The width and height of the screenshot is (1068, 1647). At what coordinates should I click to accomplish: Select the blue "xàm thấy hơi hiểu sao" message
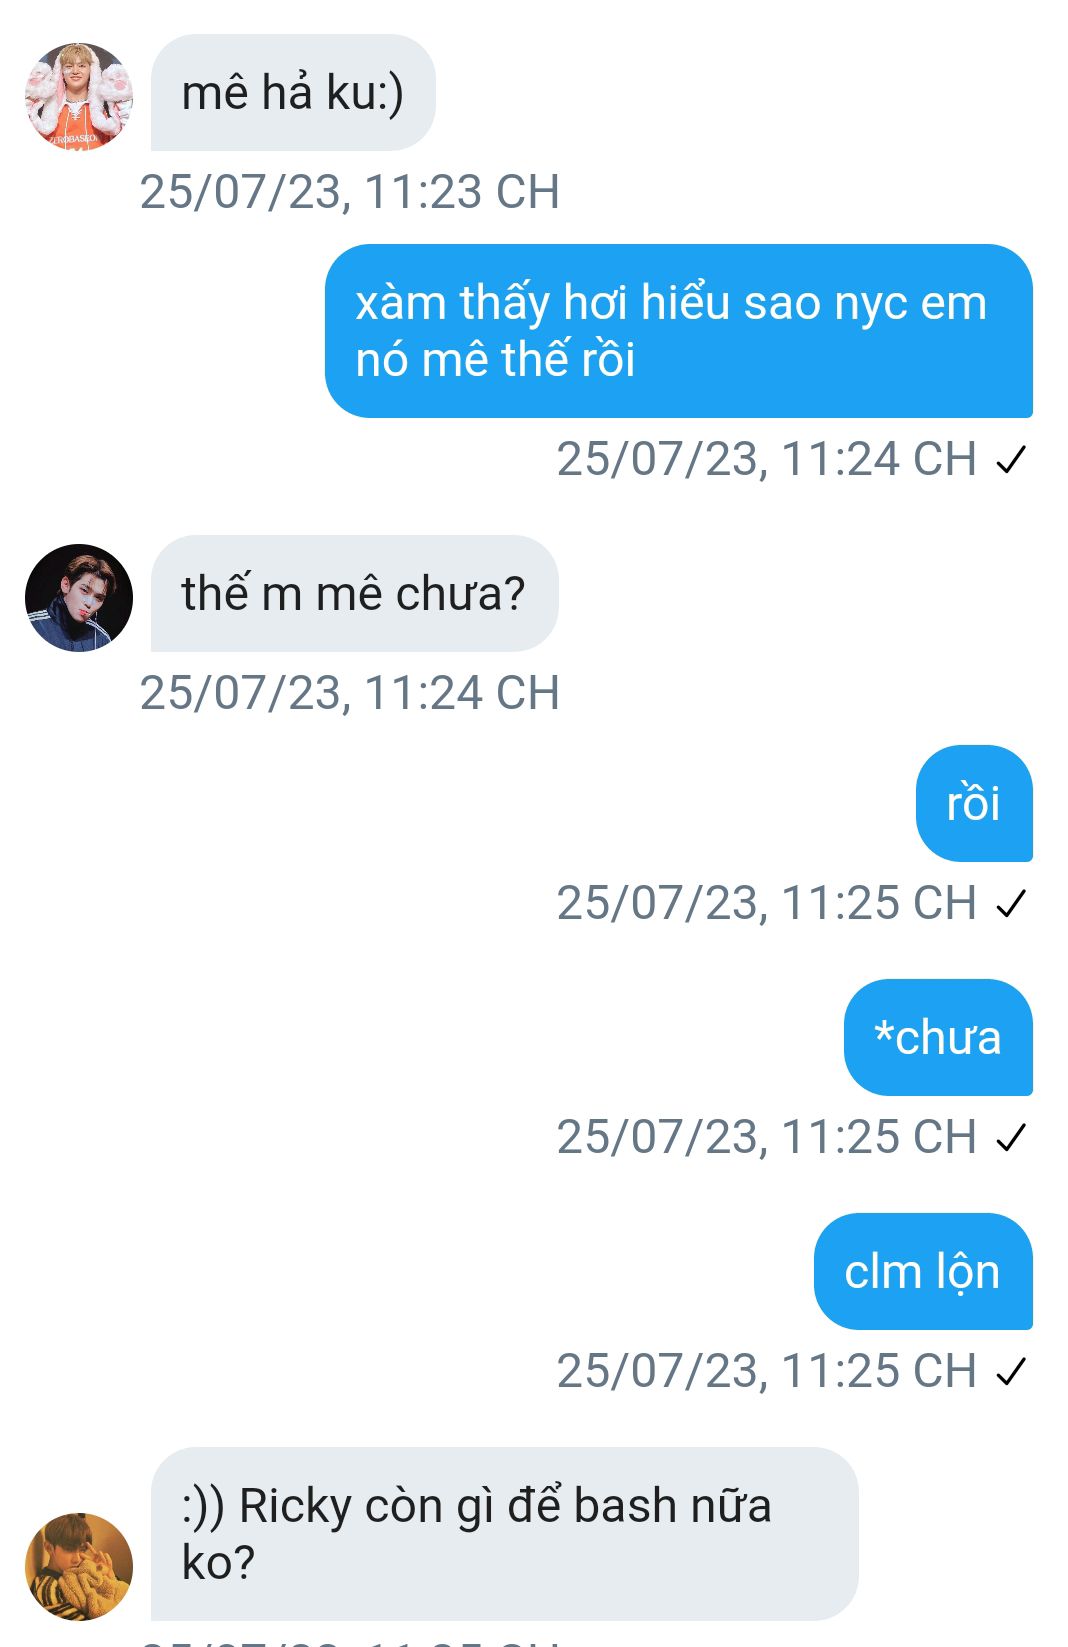[x=678, y=331]
